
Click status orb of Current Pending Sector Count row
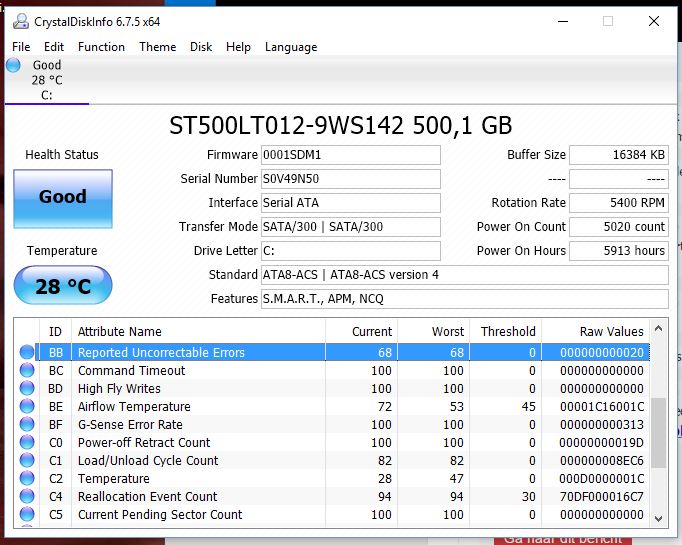point(27,514)
